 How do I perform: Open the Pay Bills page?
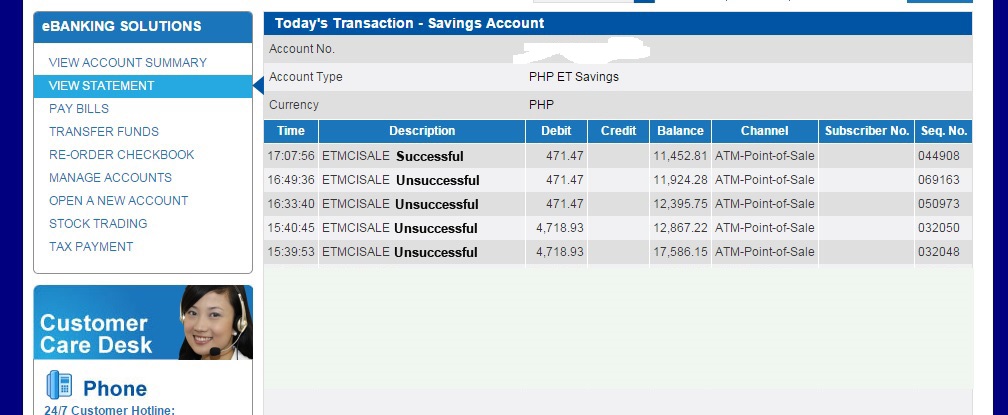[79, 109]
